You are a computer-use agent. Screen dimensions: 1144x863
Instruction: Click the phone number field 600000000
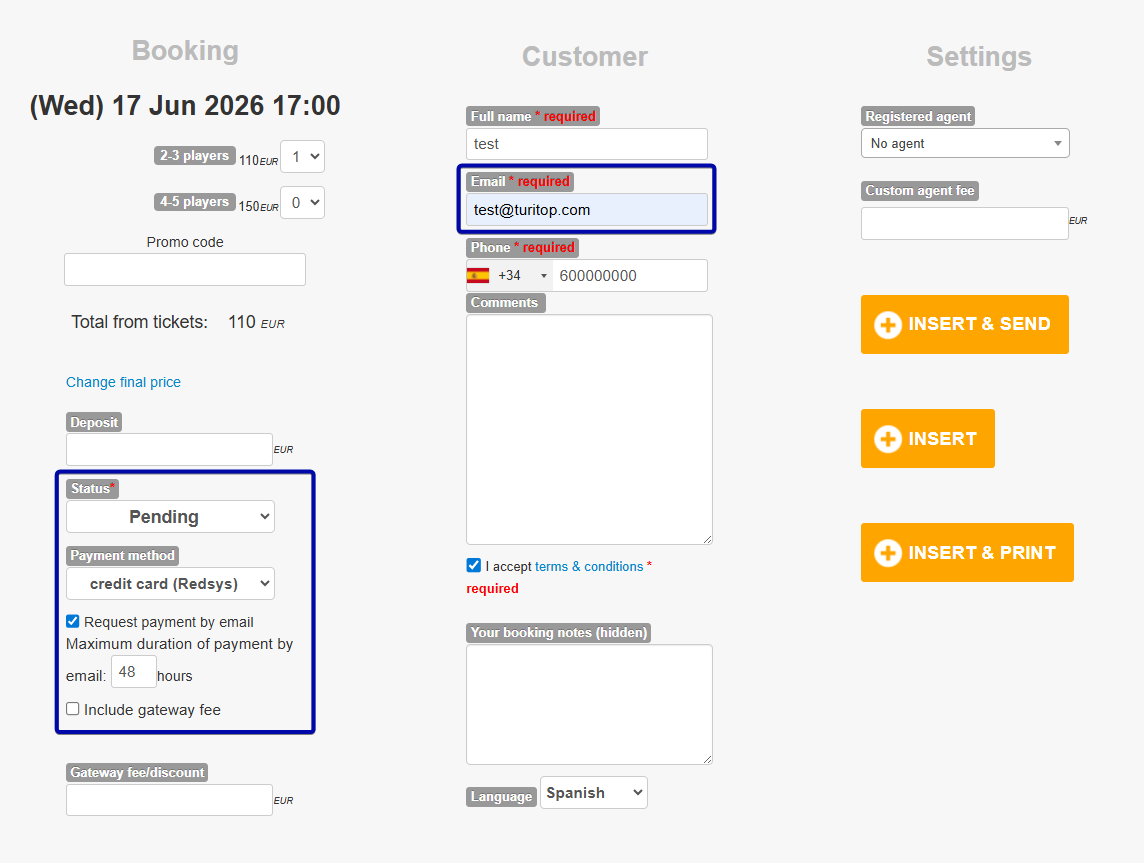click(630, 276)
